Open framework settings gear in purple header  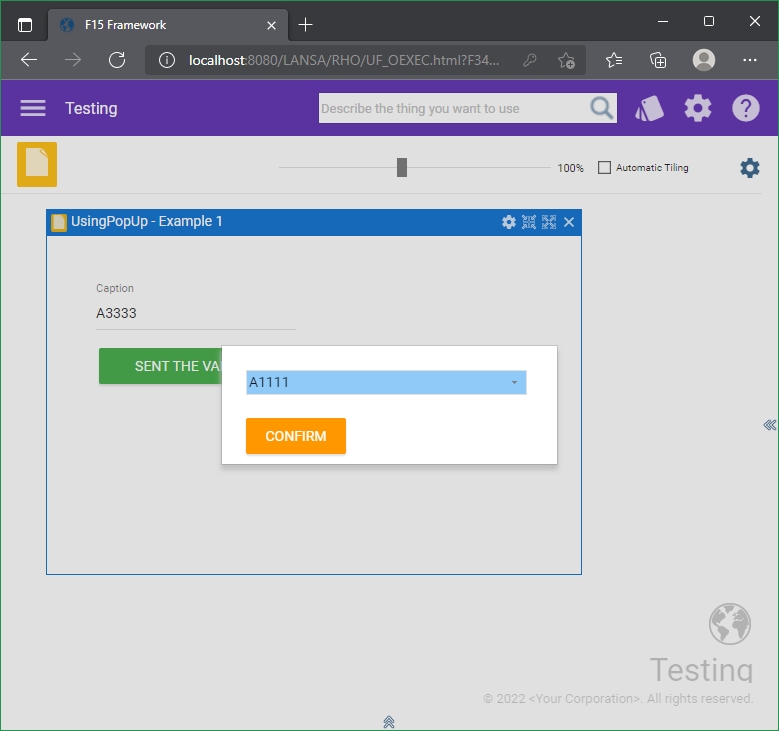coord(697,108)
